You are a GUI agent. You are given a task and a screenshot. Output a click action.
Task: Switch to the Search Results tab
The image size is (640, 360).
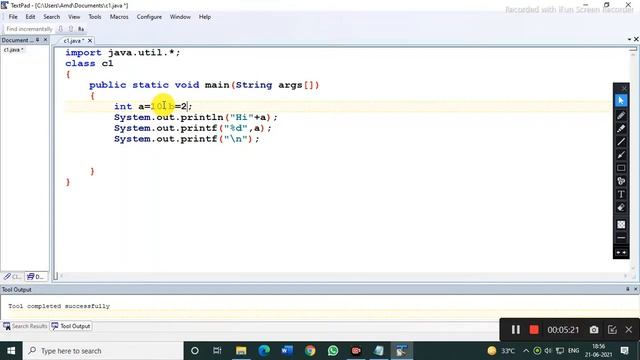pyautogui.click(x=25, y=326)
